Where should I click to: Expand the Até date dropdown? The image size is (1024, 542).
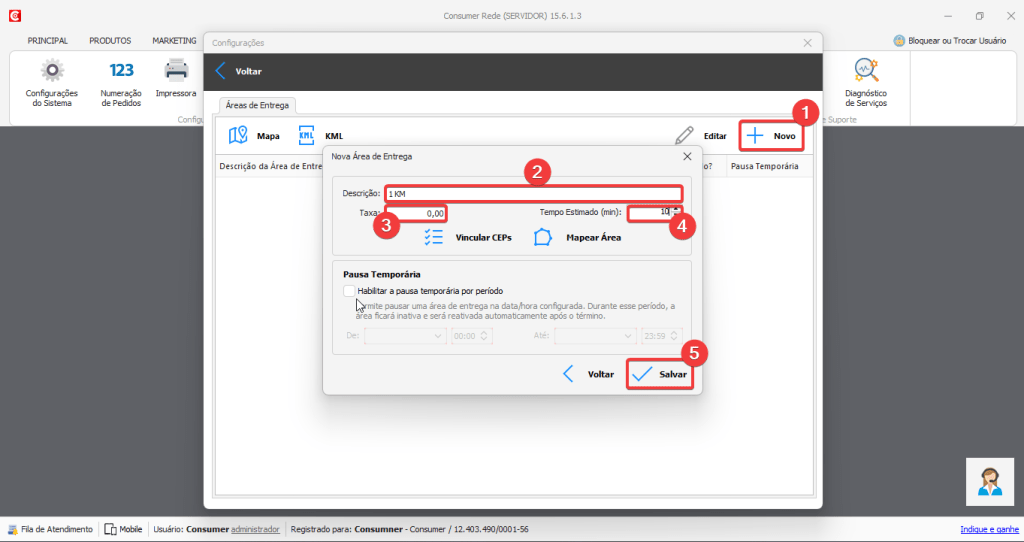pos(627,336)
